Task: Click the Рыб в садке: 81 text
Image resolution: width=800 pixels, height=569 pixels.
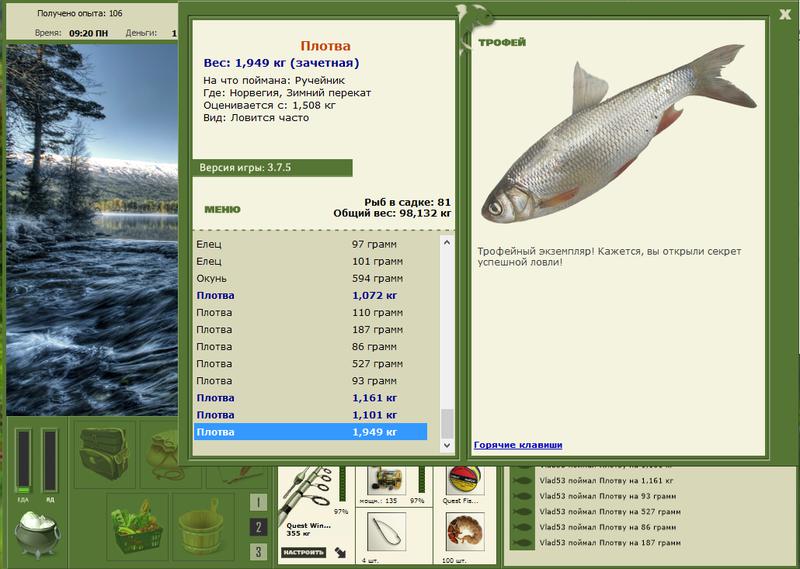Action: 407,202
